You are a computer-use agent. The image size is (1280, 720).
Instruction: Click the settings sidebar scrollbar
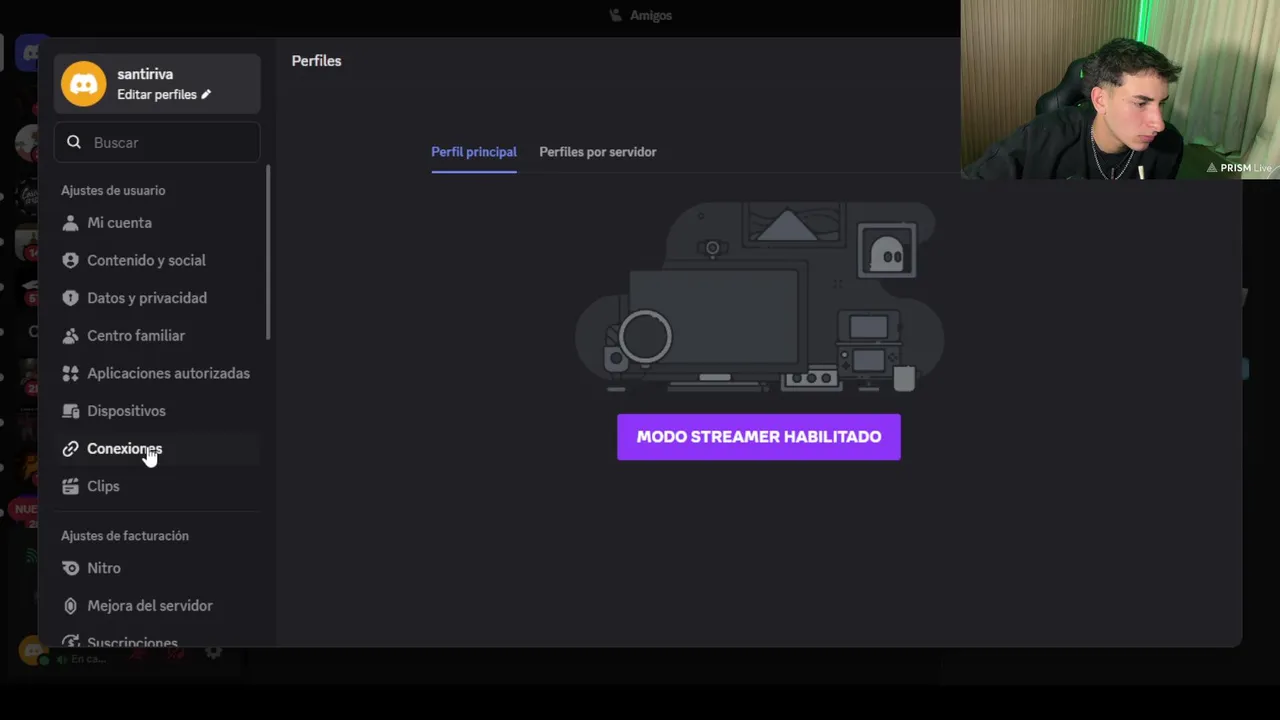(x=268, y=252)
